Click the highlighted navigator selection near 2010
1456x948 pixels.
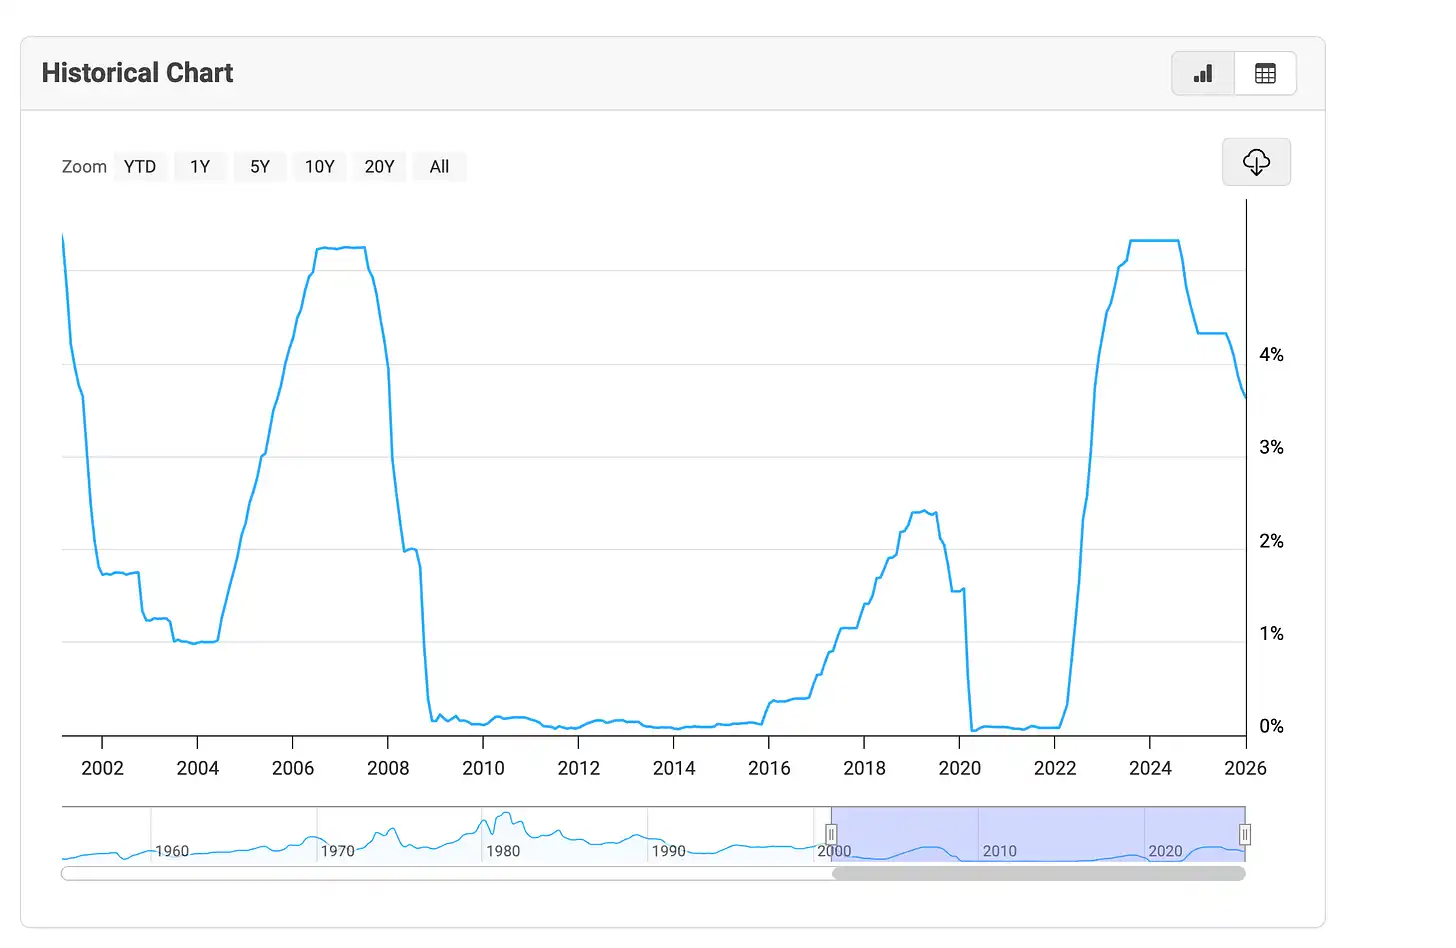click(1000, 835)
